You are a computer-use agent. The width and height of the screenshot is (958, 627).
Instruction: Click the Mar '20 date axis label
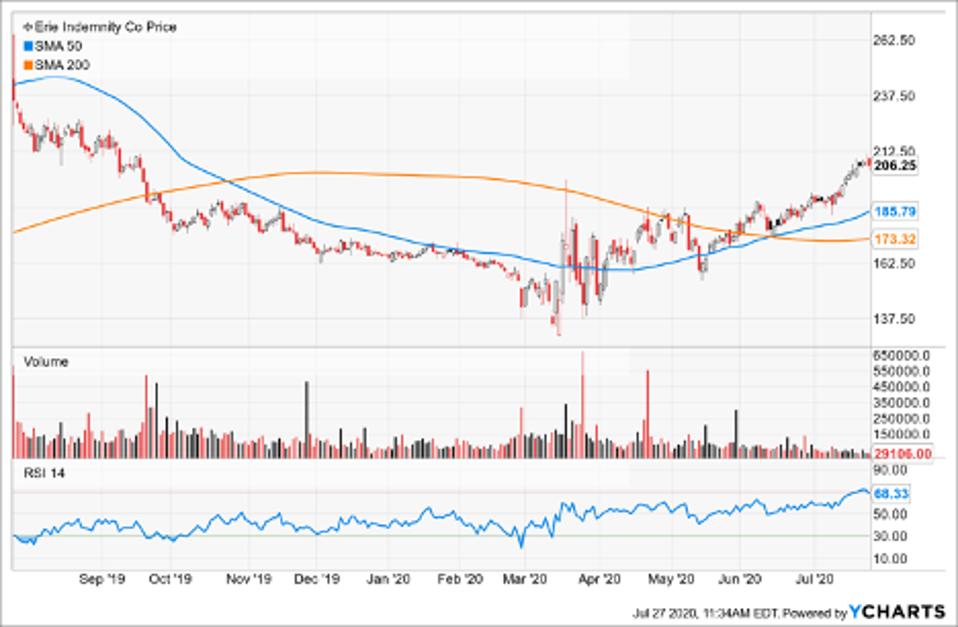525,579
